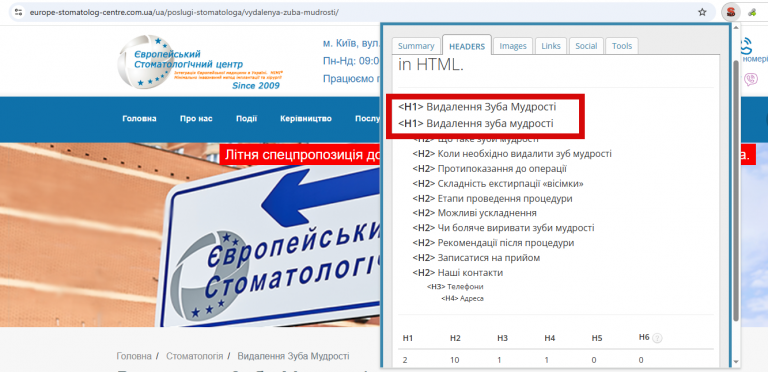The width and height of the screenshot is (768, 372).
Task: Follow the Головна breadcrumb link
Action: (x=134, y=356)
